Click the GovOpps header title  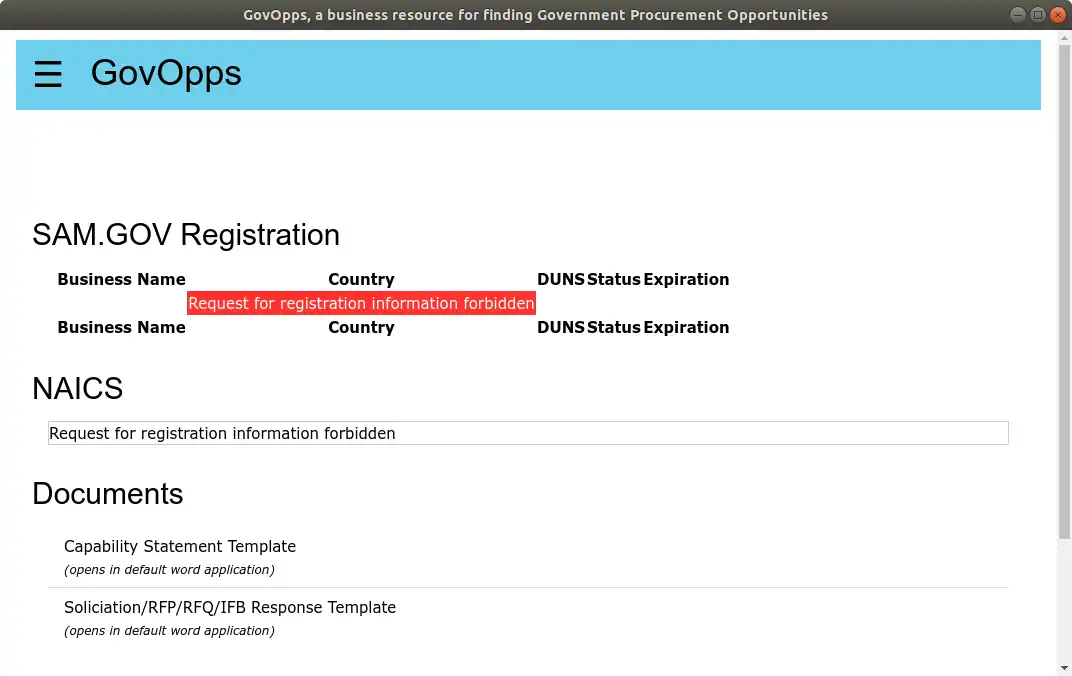(166, 73)
